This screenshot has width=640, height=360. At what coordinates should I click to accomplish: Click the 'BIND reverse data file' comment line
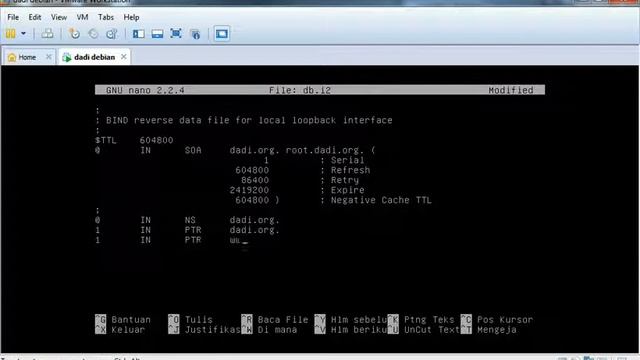[x=244, y=120]
